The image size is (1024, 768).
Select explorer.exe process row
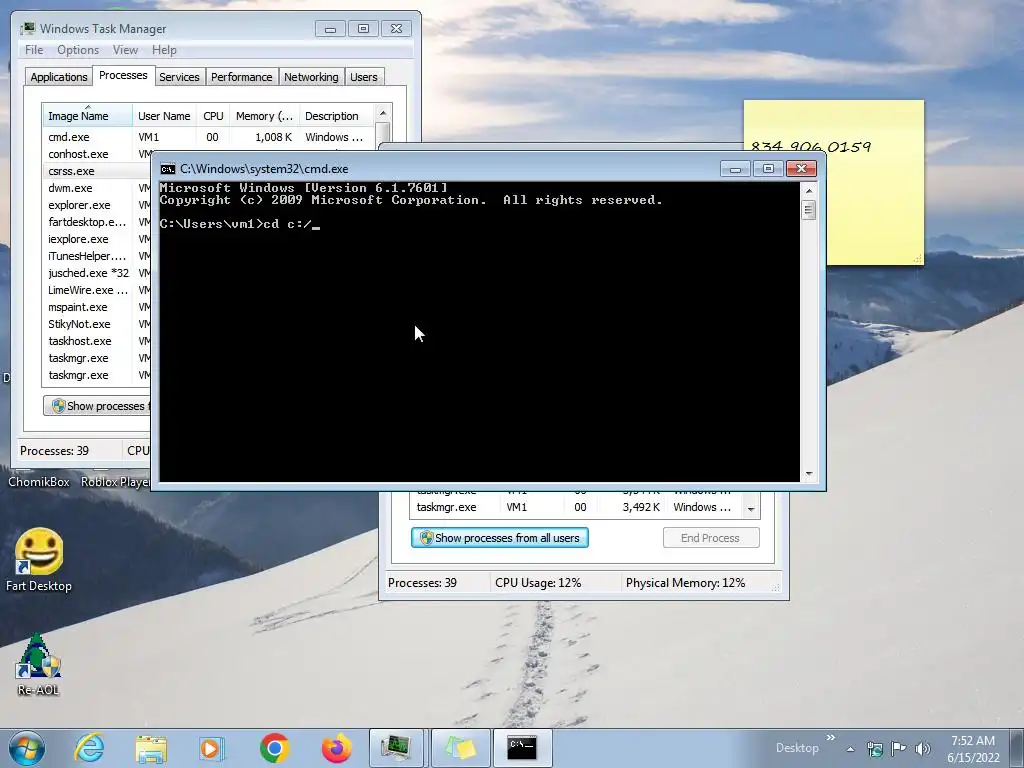(x=97, y=205)
